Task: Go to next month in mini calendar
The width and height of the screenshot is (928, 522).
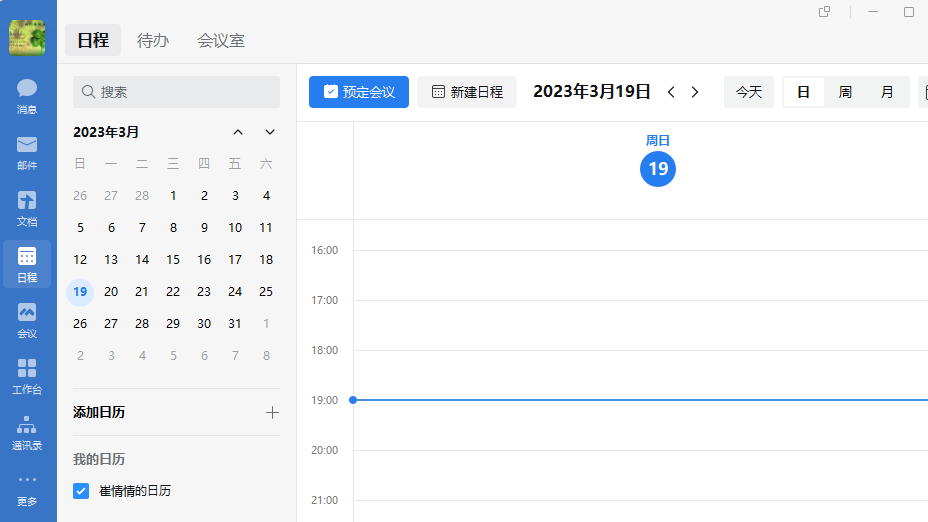Action: pos(270,132)
